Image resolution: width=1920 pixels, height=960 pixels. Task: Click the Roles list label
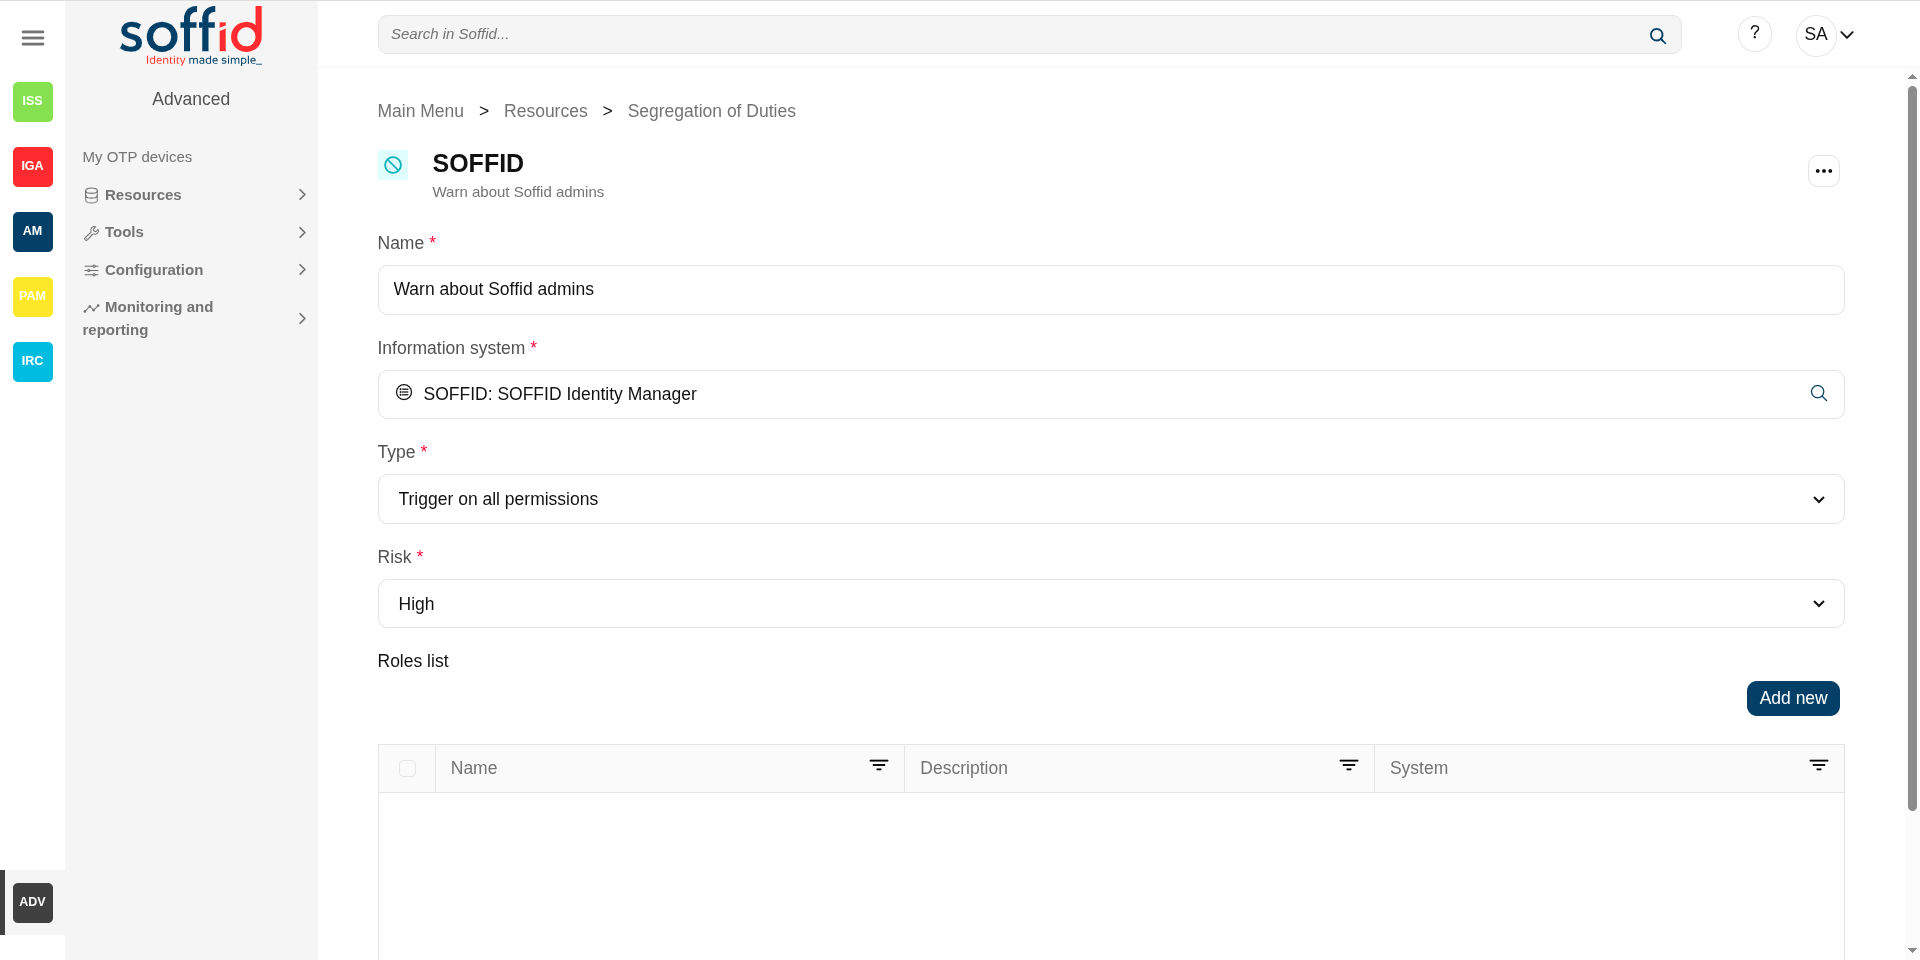pyautogui.click(x=413, y=661)
